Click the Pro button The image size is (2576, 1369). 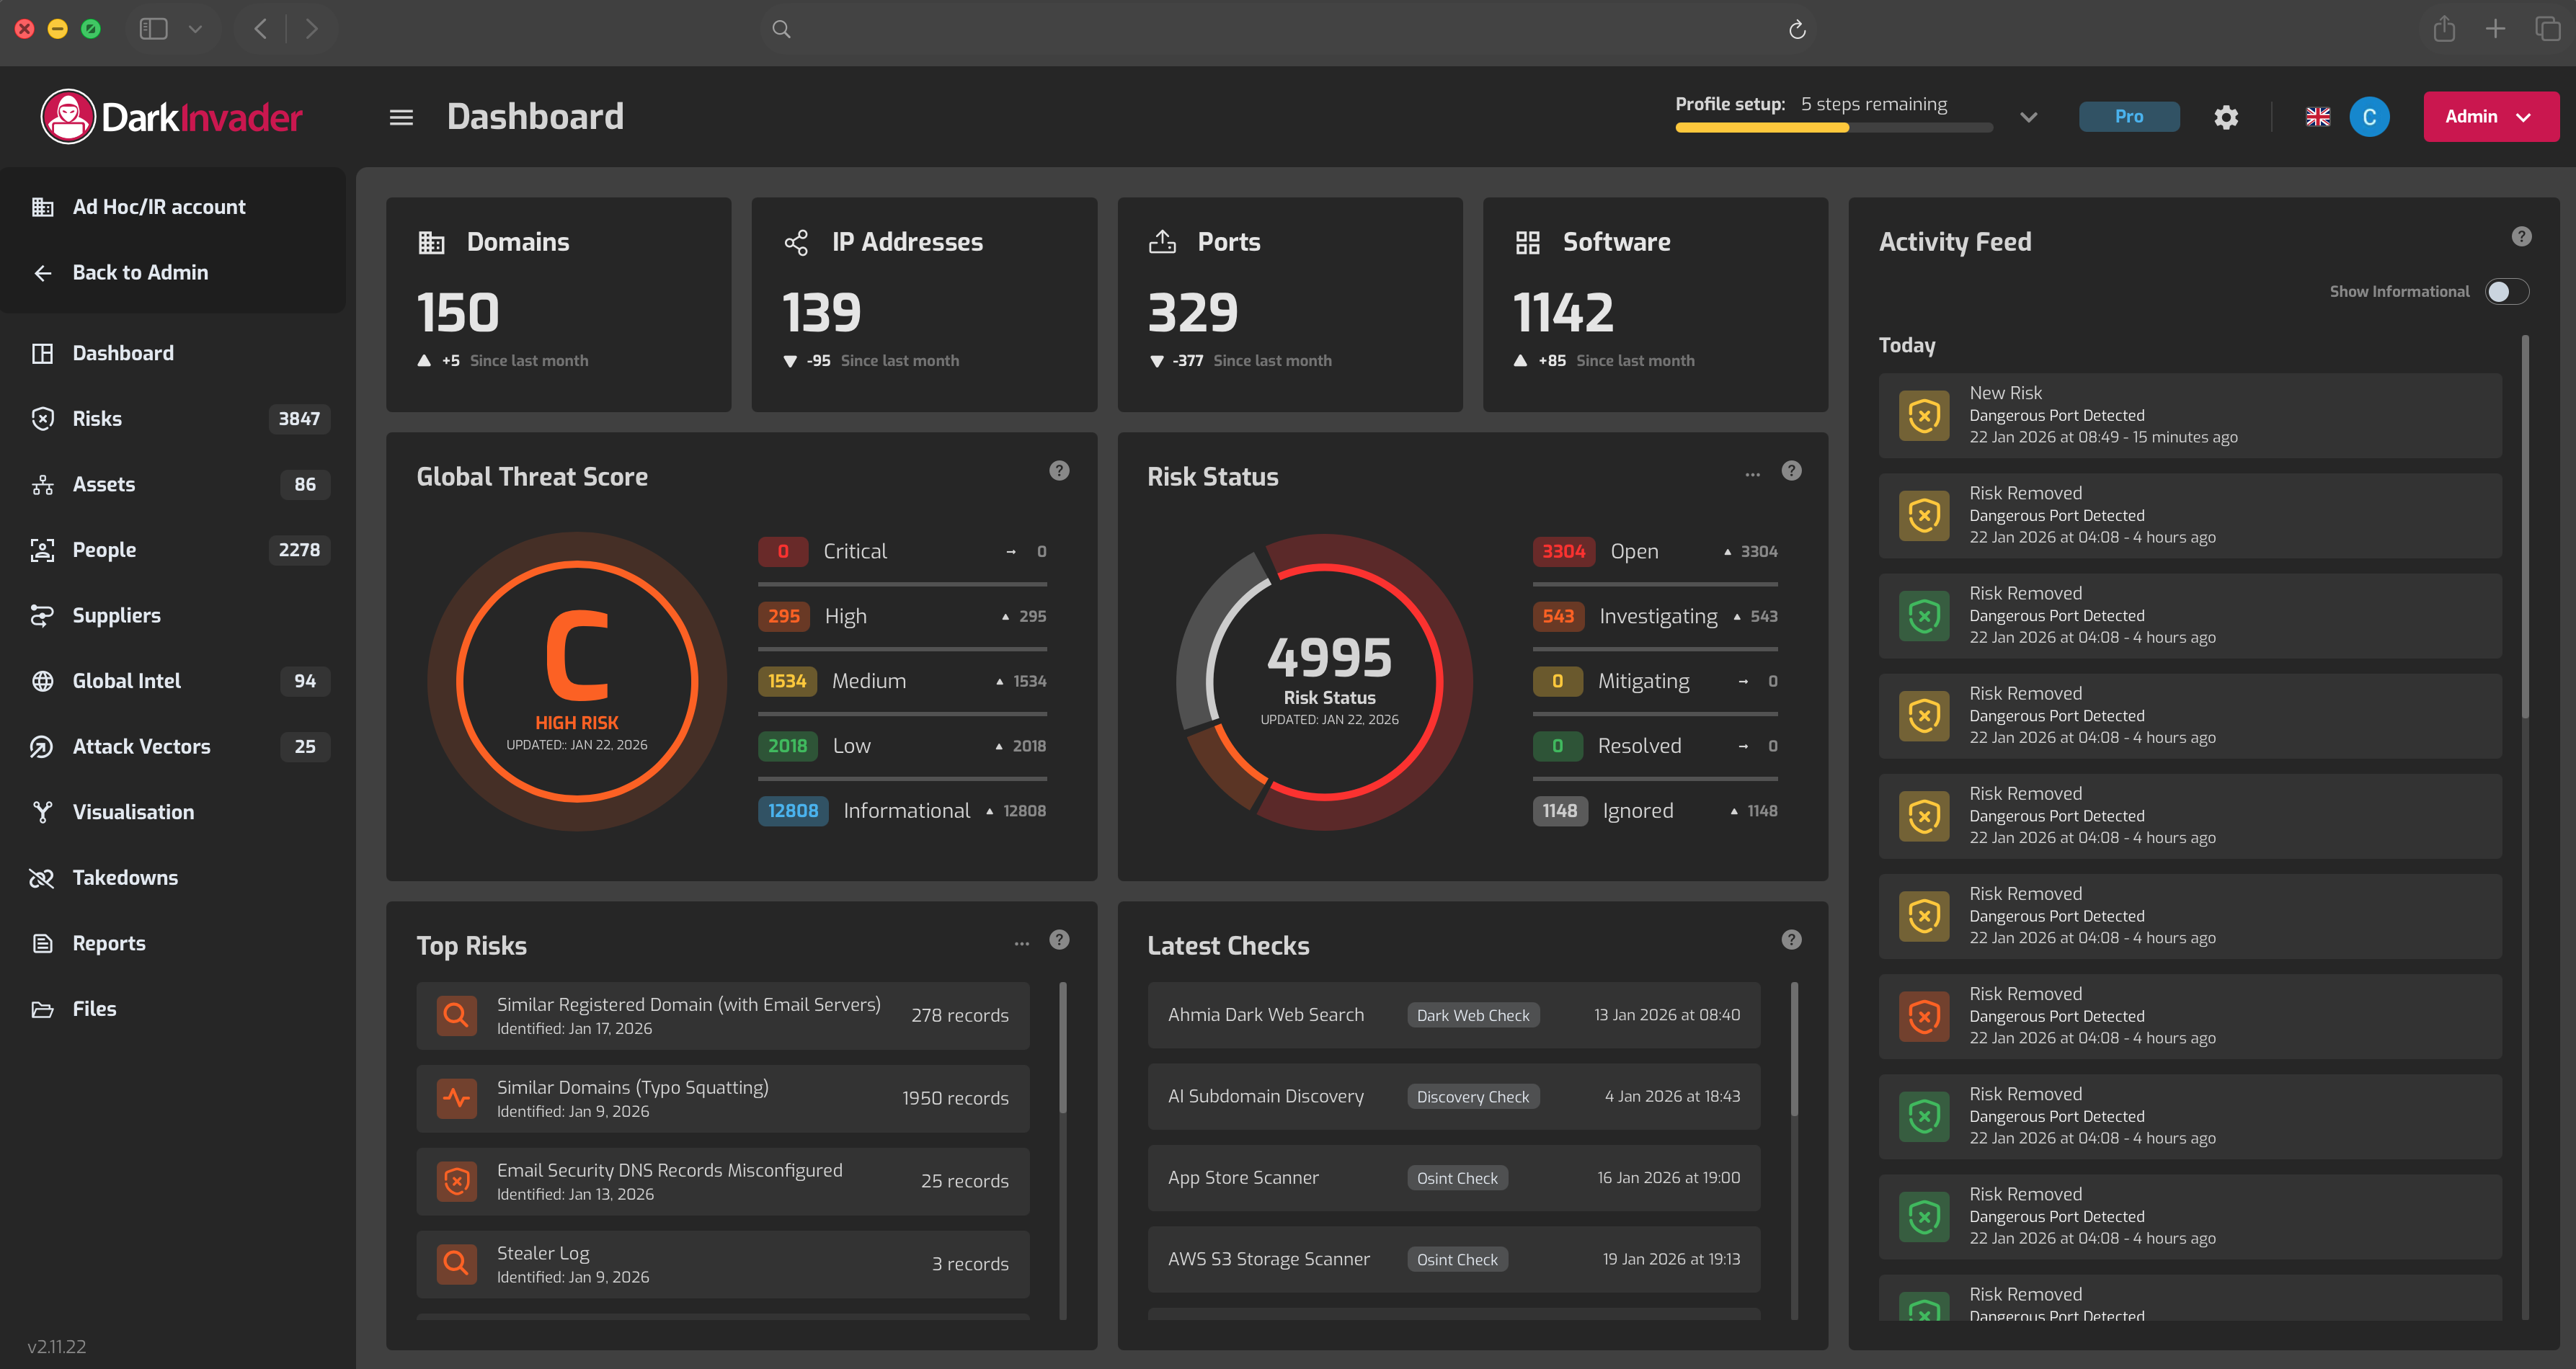point(2128,116)
